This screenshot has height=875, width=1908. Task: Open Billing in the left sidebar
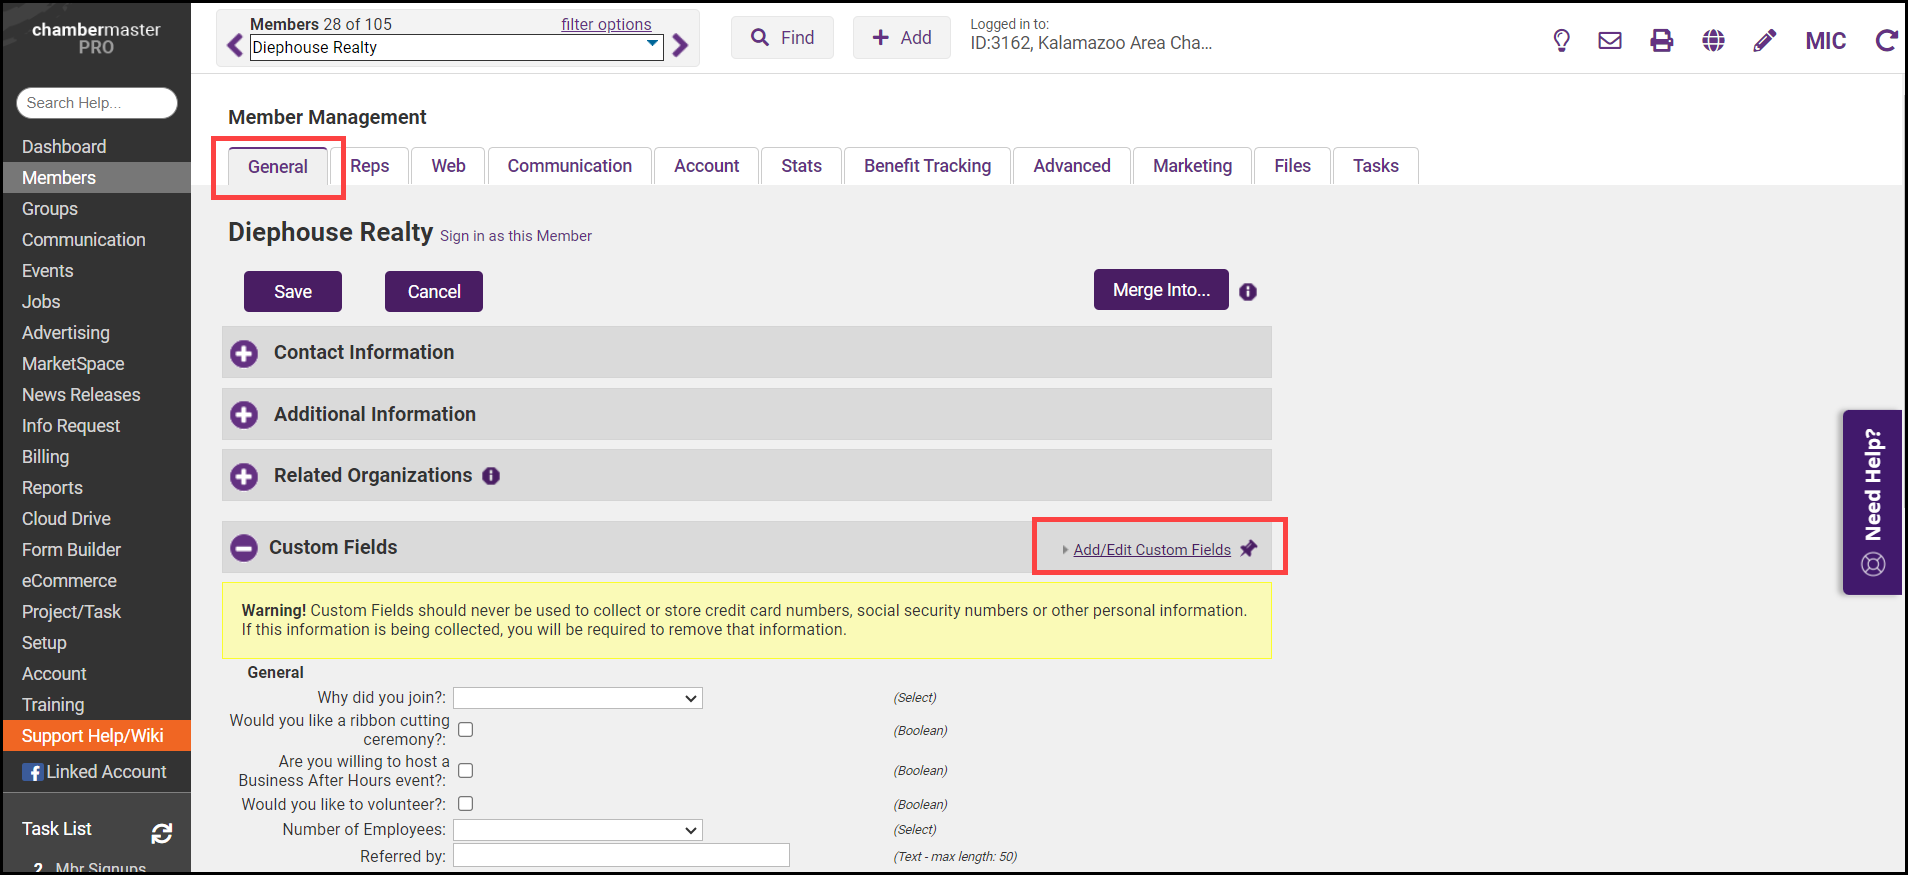46,457
